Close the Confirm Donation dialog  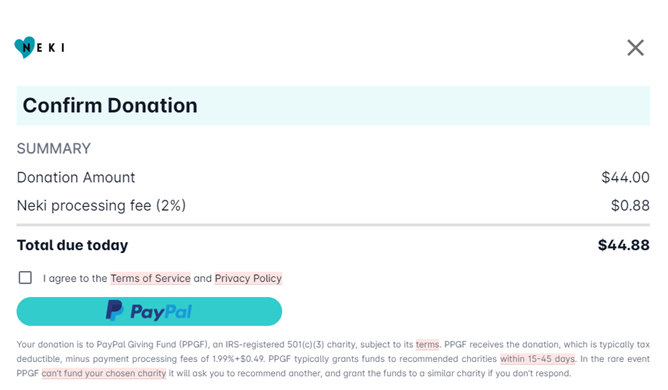pos(635,48)
